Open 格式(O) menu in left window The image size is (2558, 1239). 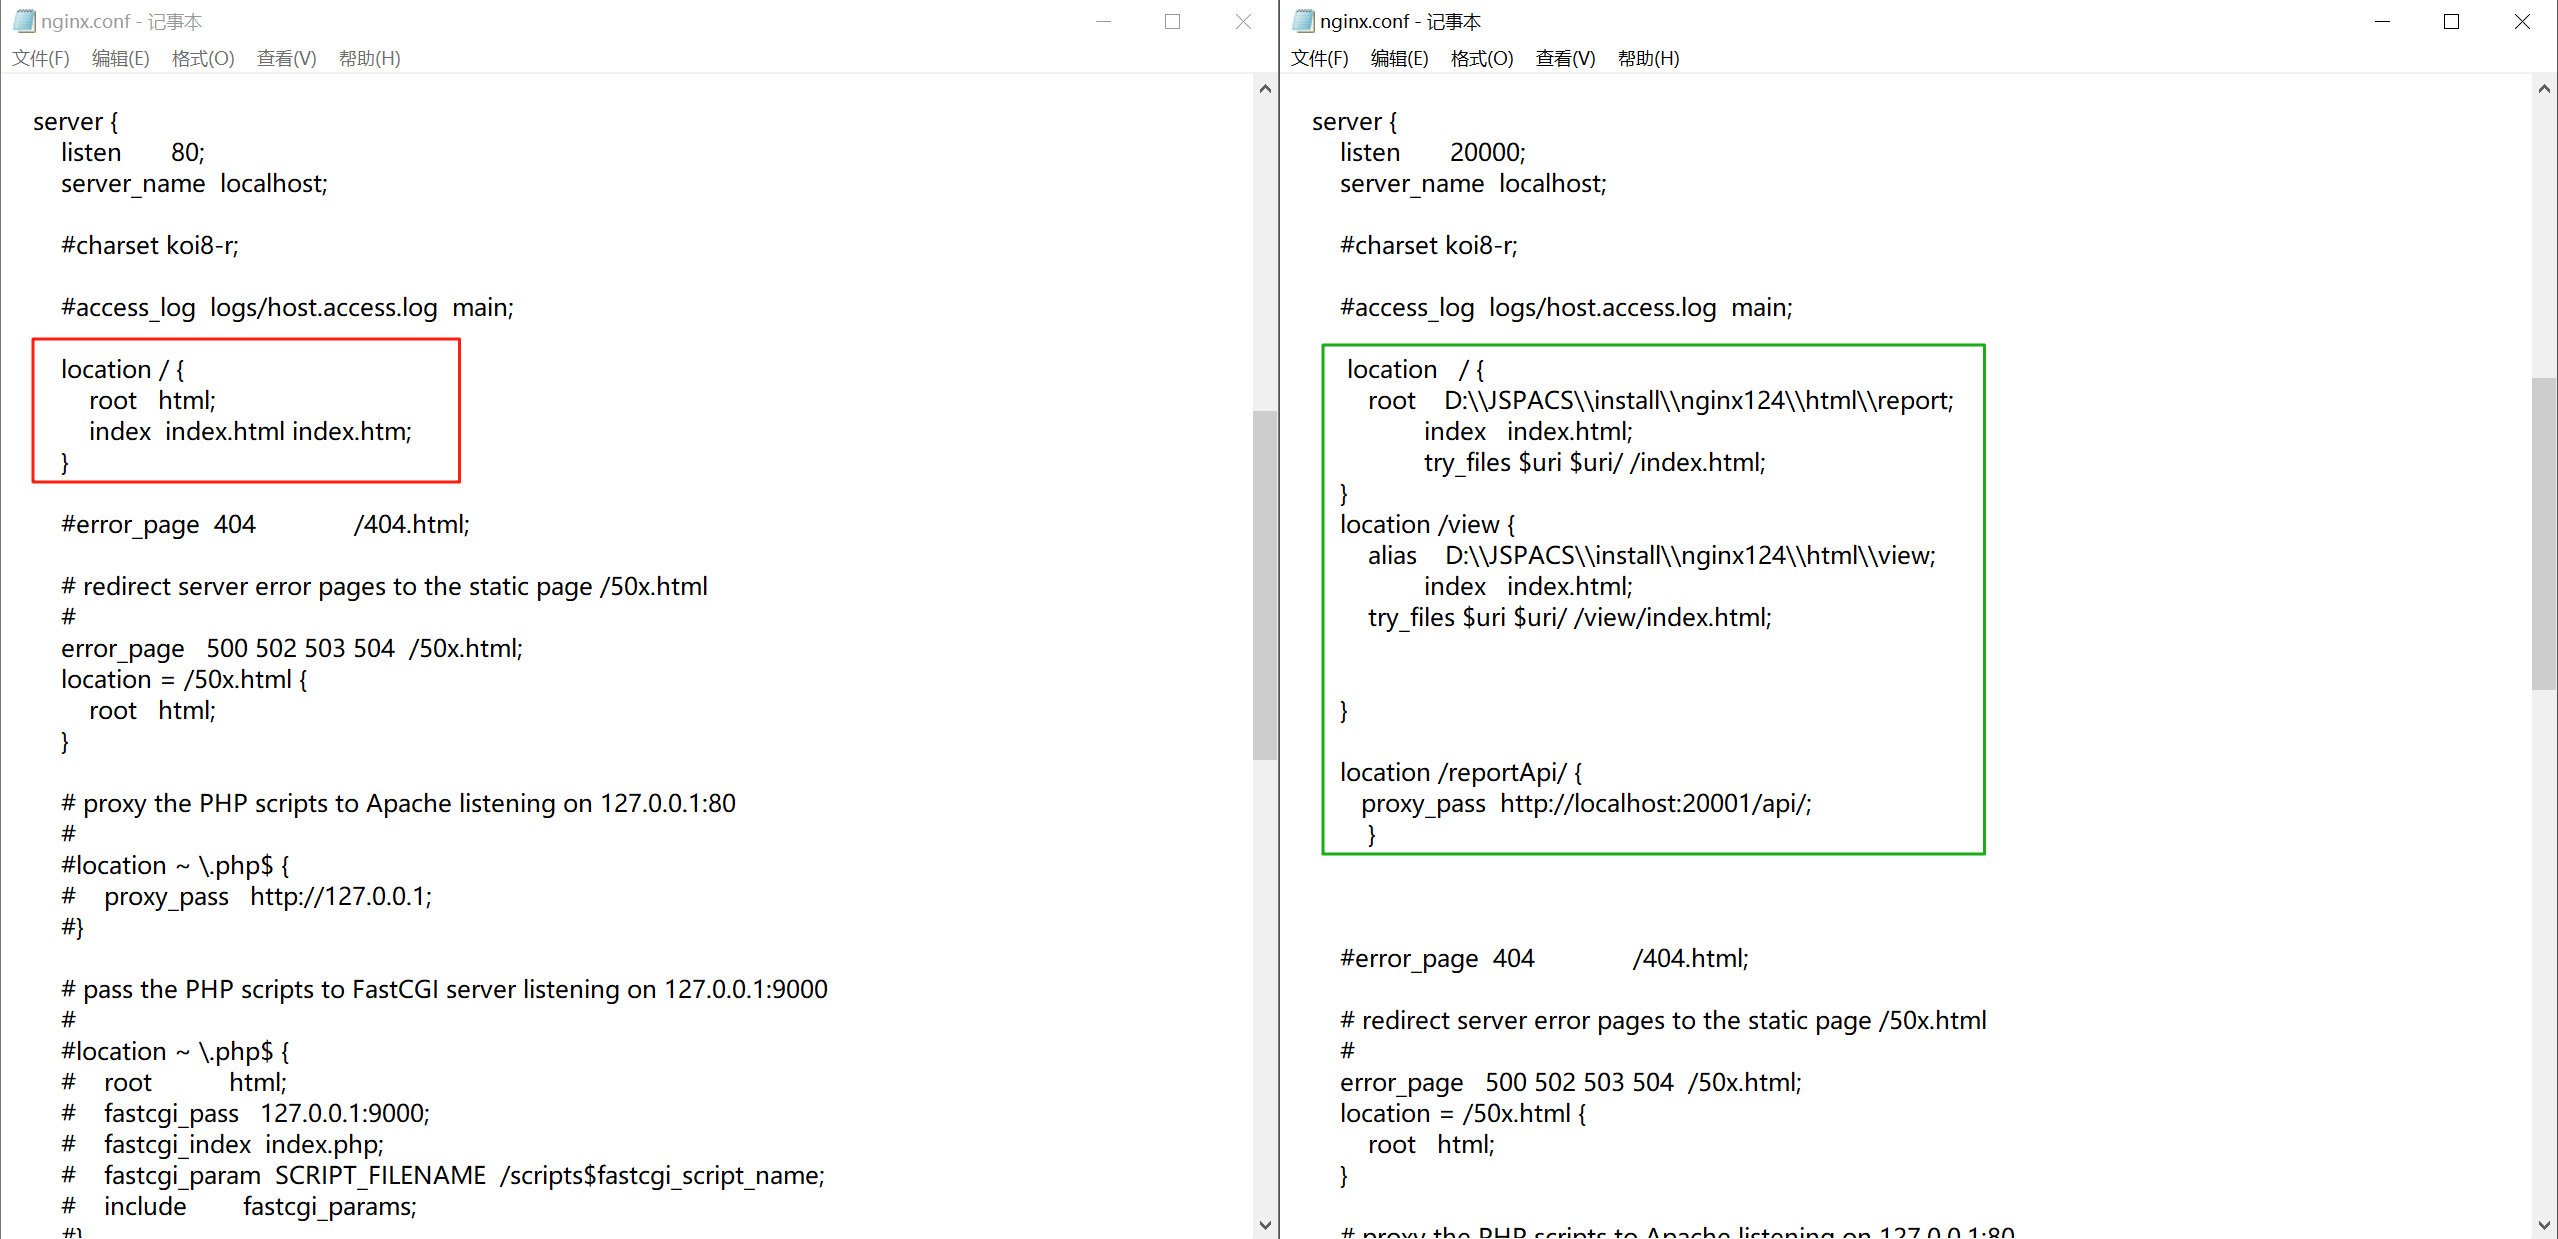point(203,58)
